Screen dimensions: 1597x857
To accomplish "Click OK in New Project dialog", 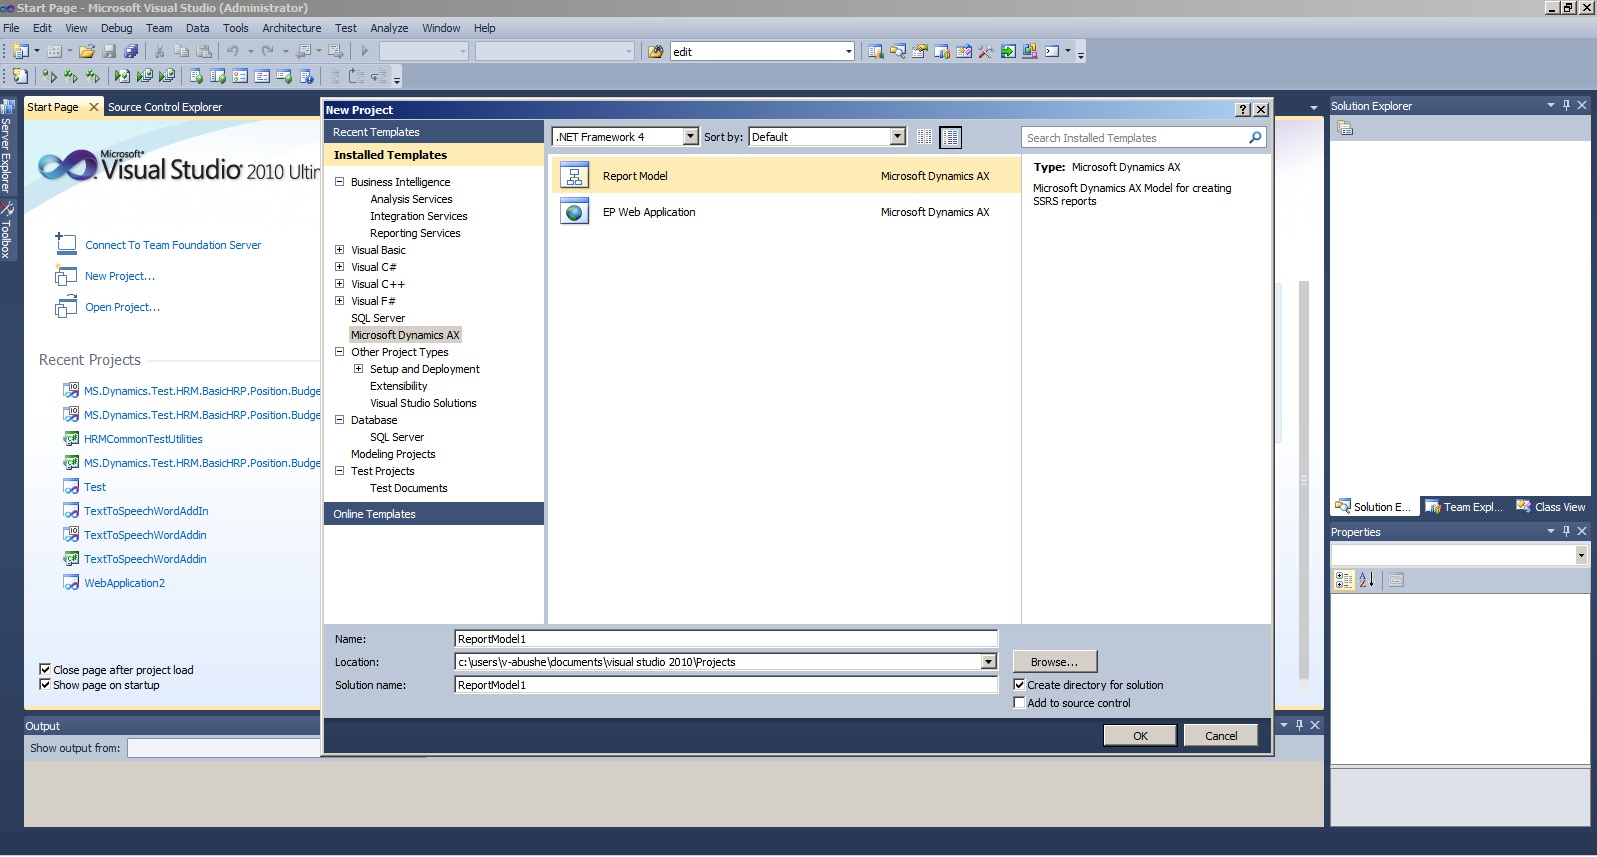I will [x=1140, y=736].
